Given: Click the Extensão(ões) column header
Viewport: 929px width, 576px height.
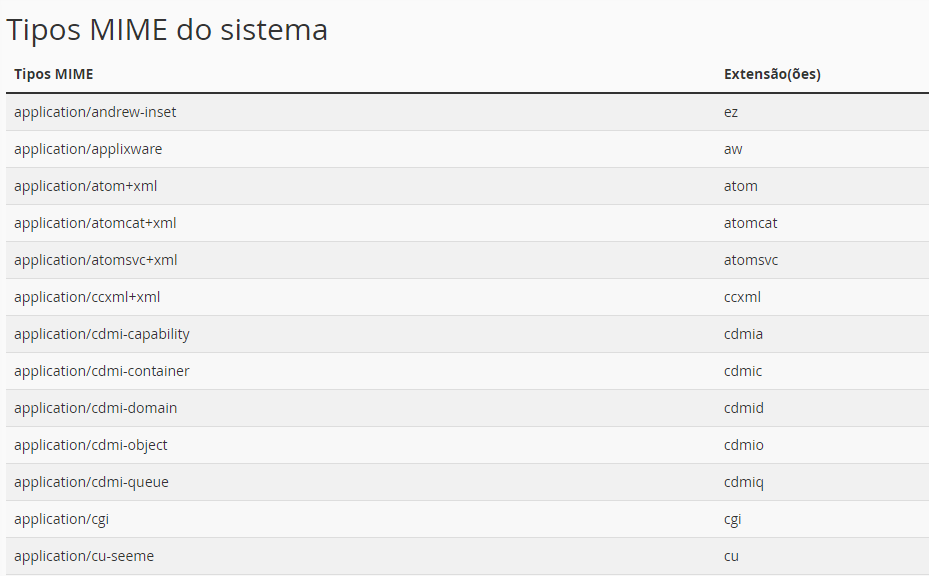Looking at the screenshot, I should click(x=772, y=74).
